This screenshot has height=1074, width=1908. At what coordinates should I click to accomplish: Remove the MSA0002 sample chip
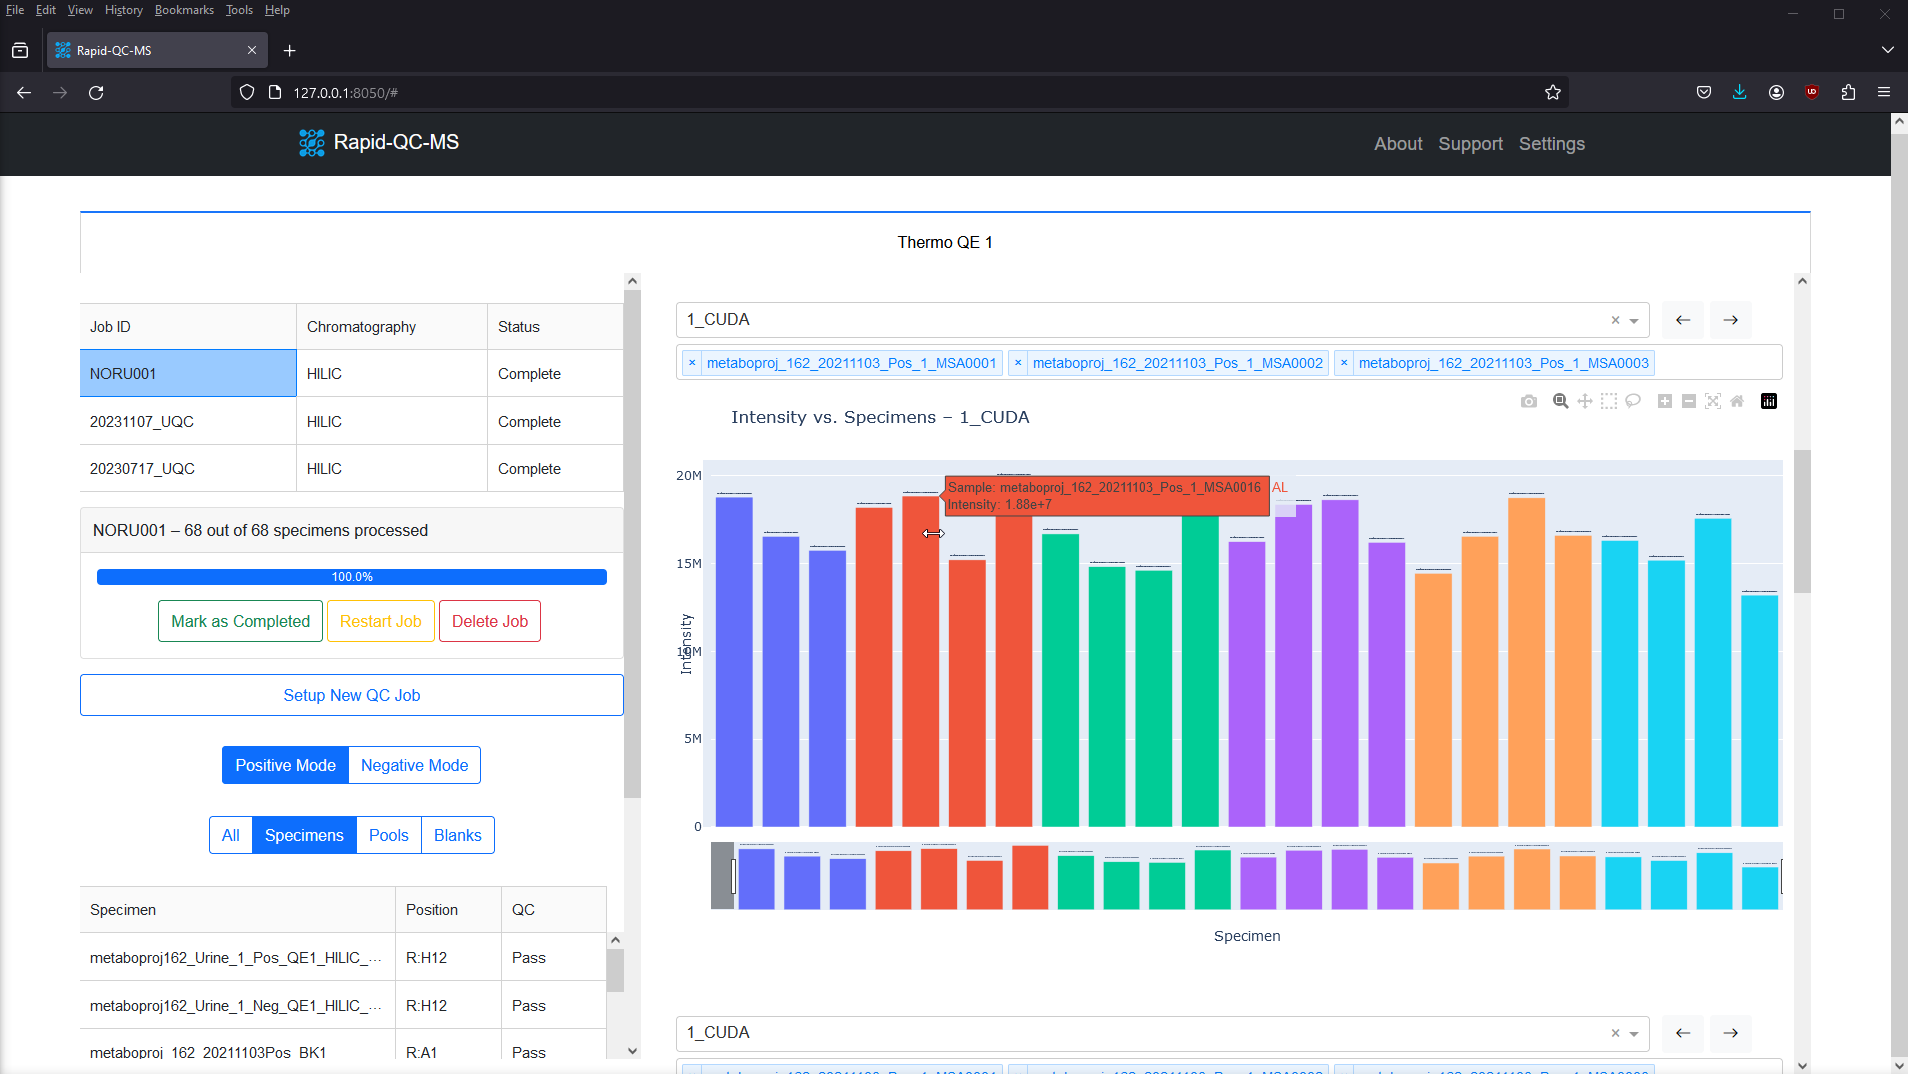1018,362
